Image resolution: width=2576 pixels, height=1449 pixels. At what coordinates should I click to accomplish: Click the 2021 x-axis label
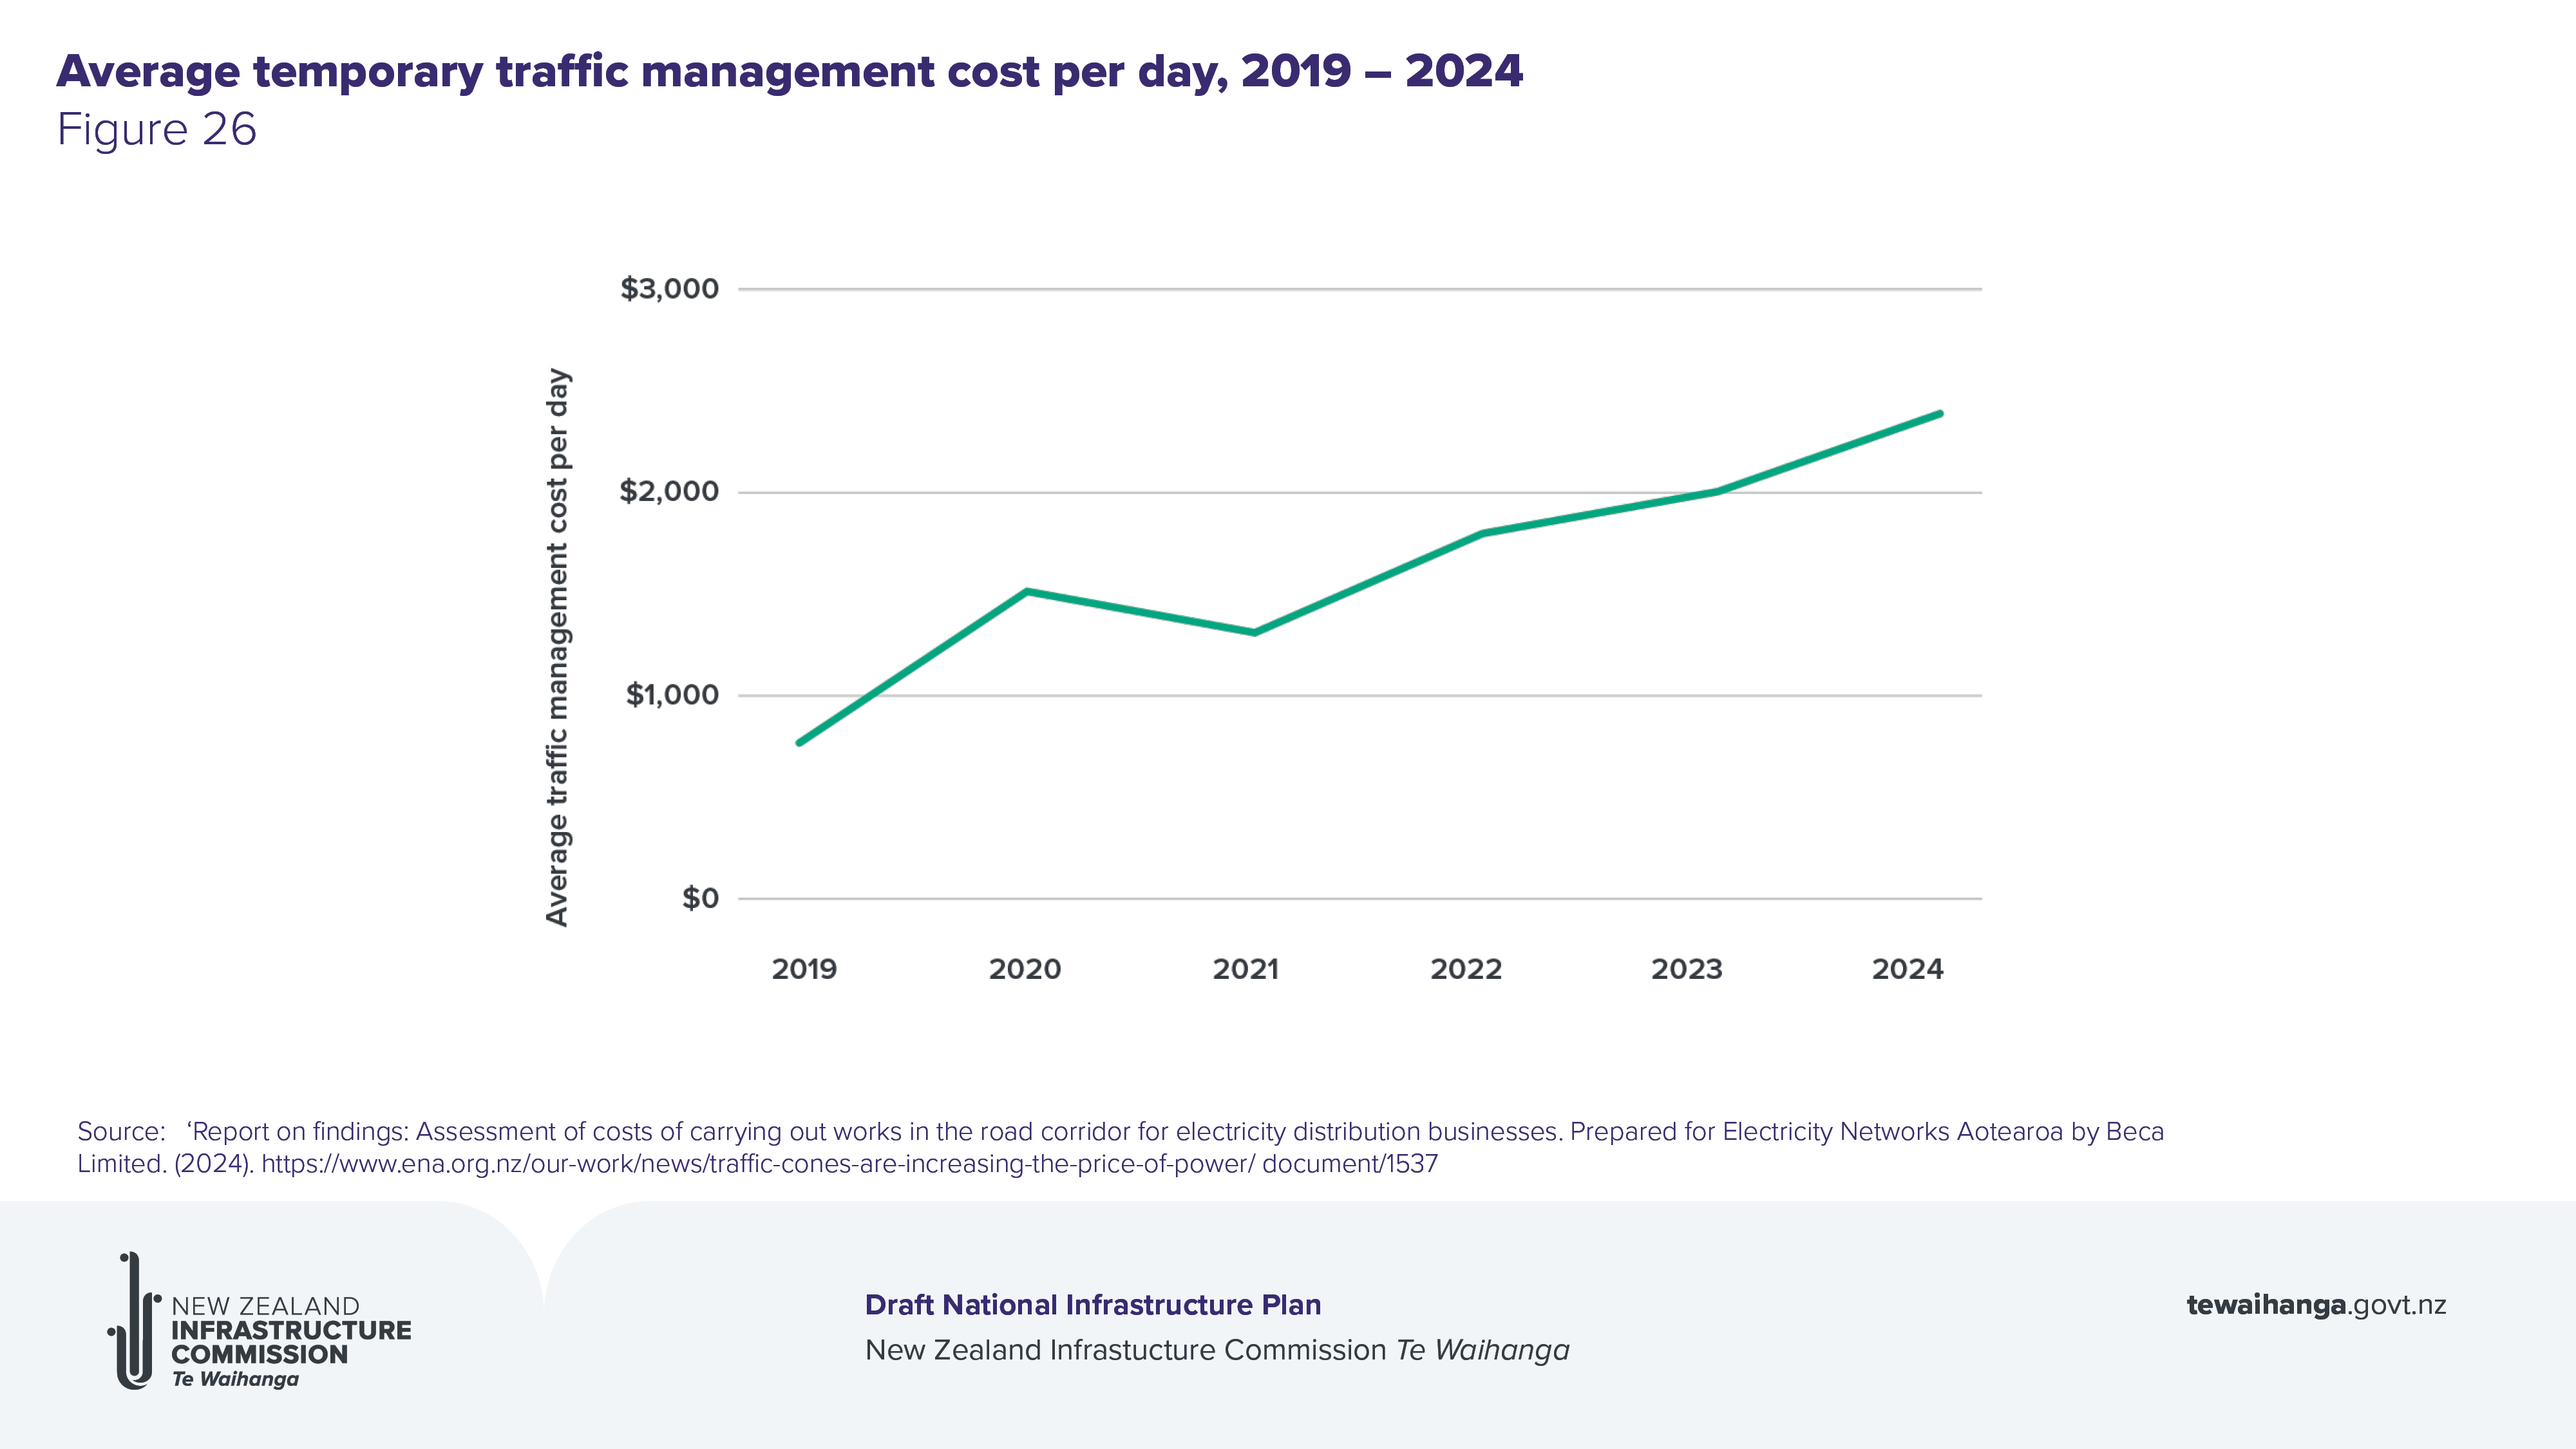1245,969
